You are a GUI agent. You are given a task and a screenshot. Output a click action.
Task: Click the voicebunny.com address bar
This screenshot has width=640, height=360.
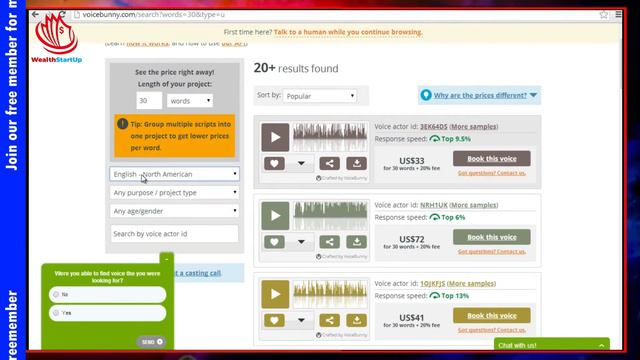[x=335, y=15]
